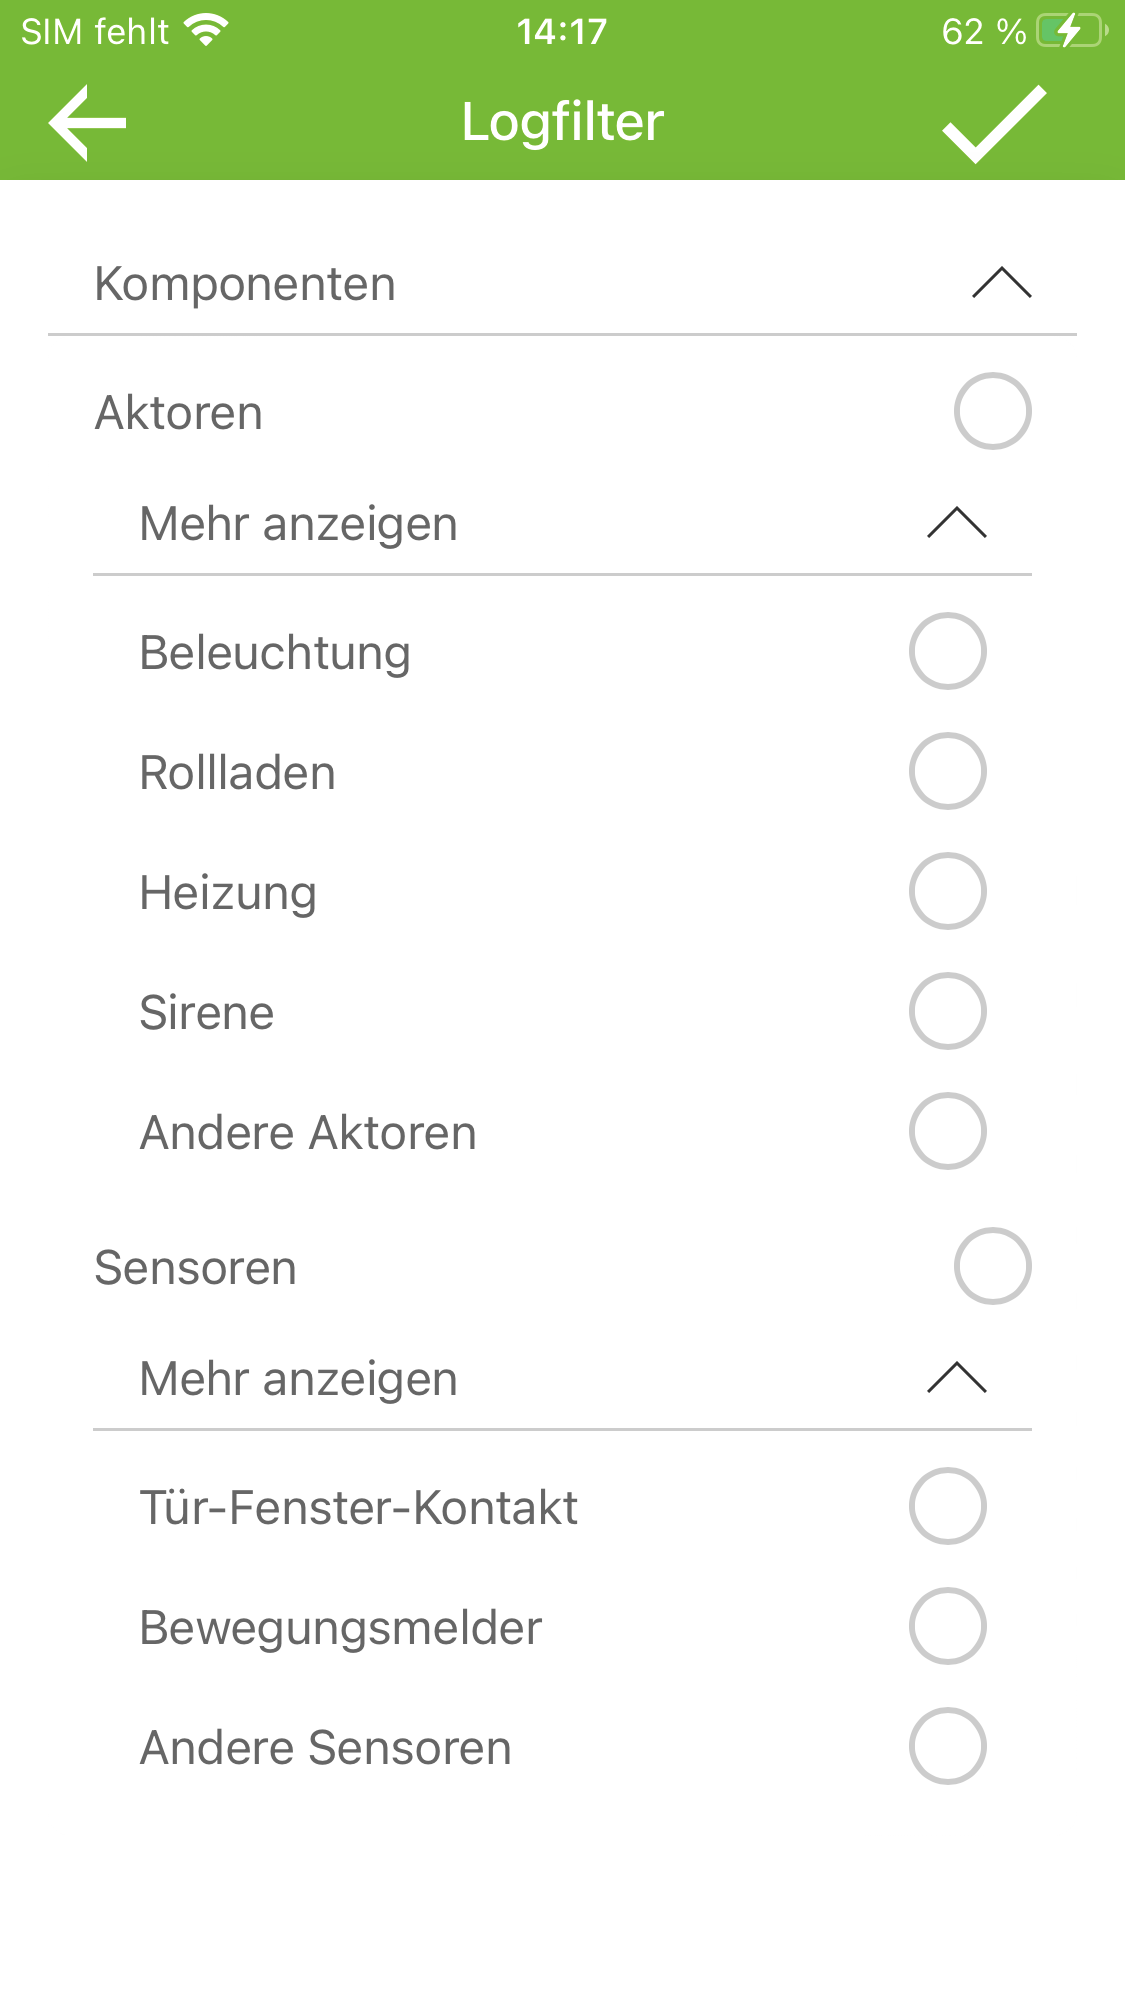Tap the Wi-Fi status icon

[207, 31]
